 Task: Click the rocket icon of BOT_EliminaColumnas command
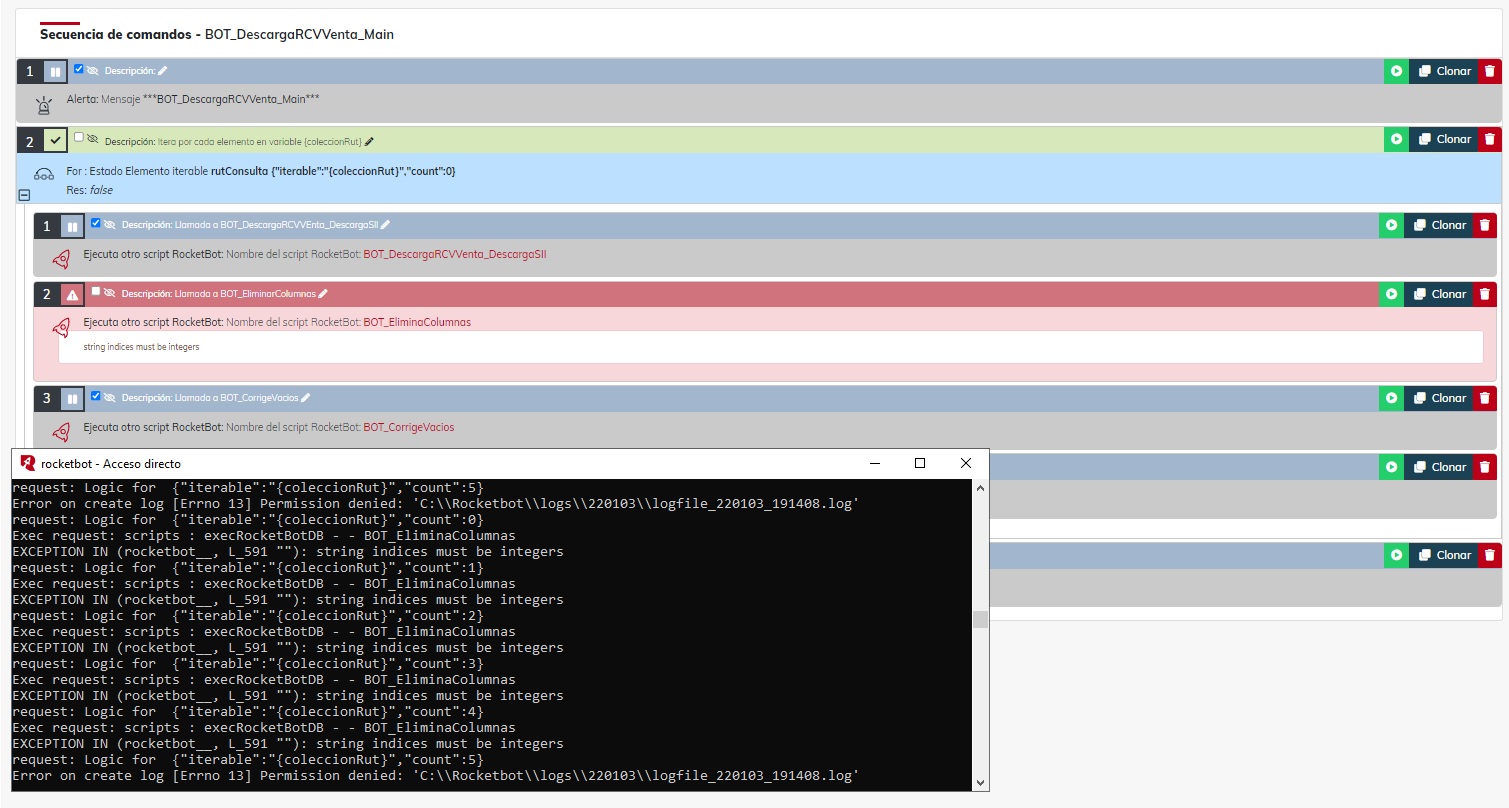click(x=61, y=327)
